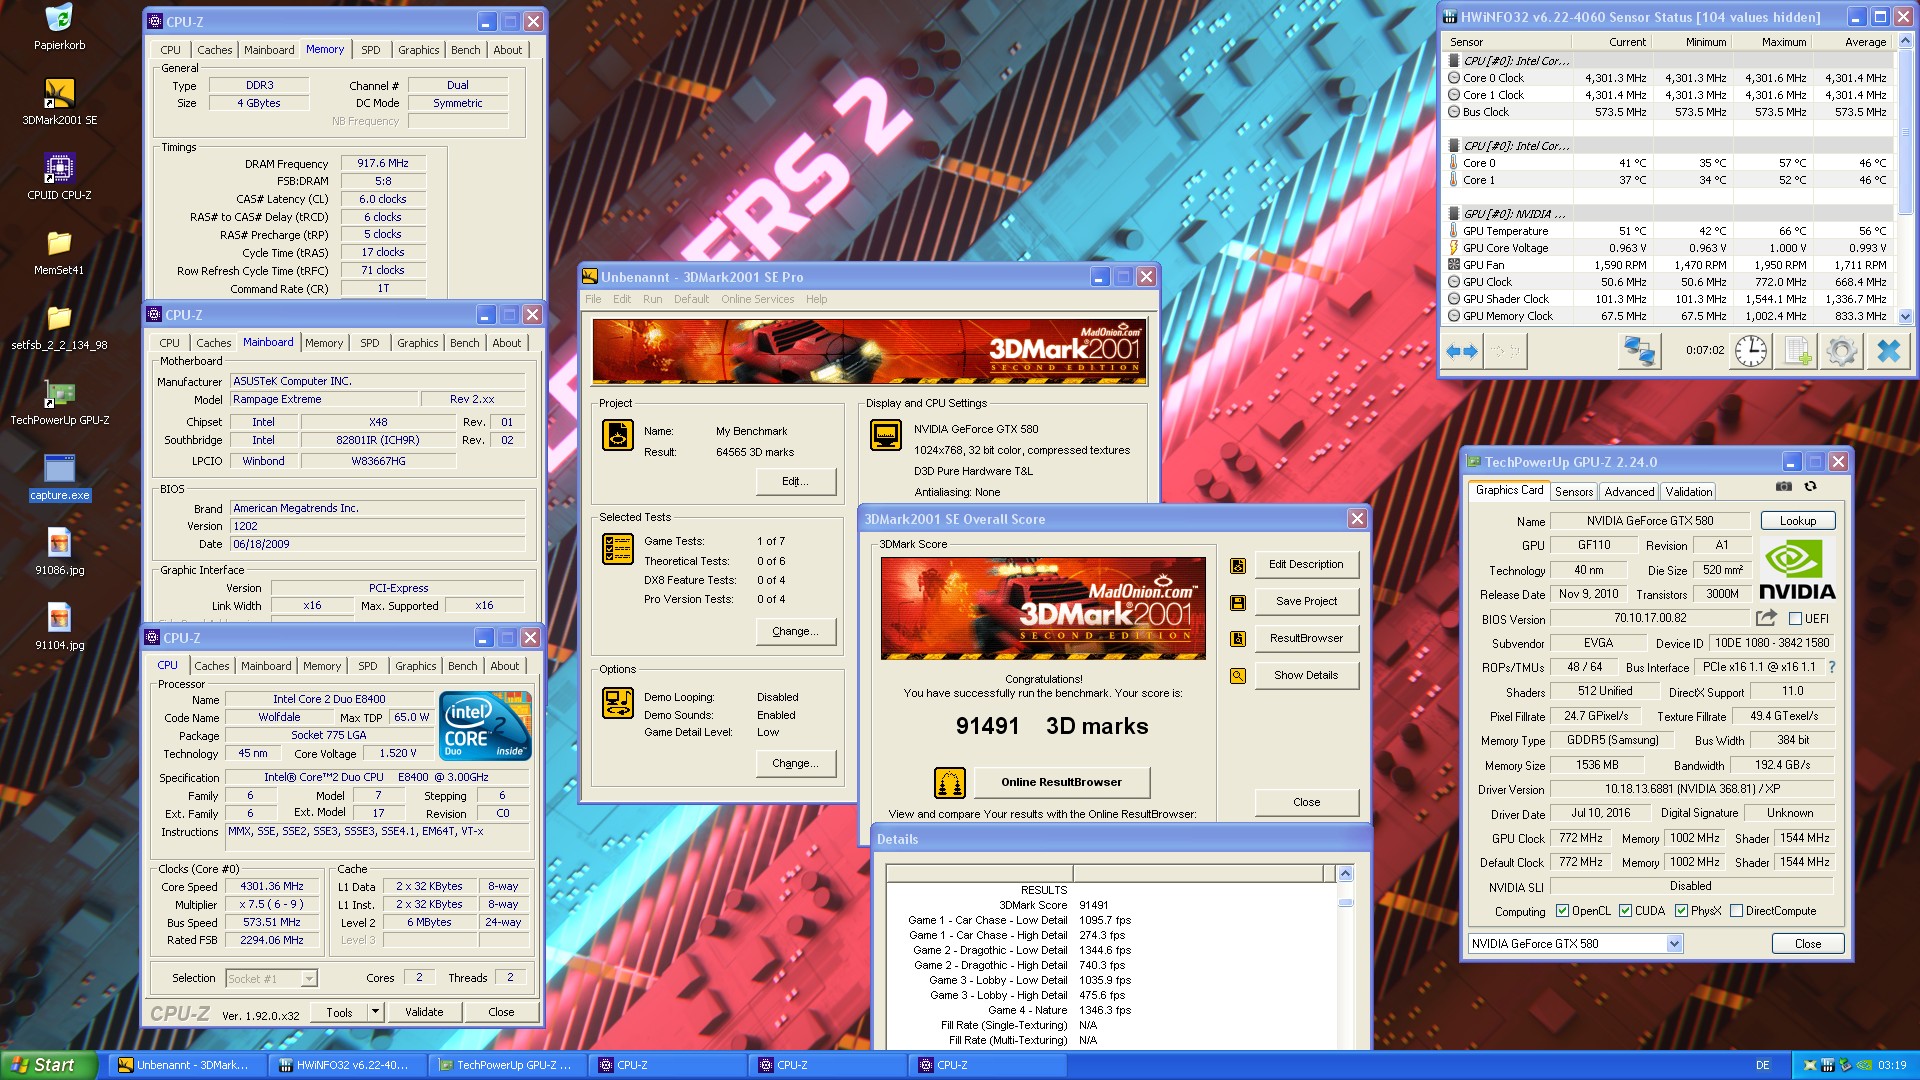Open the Socket #1 selection dropdown

coord(308,979)
